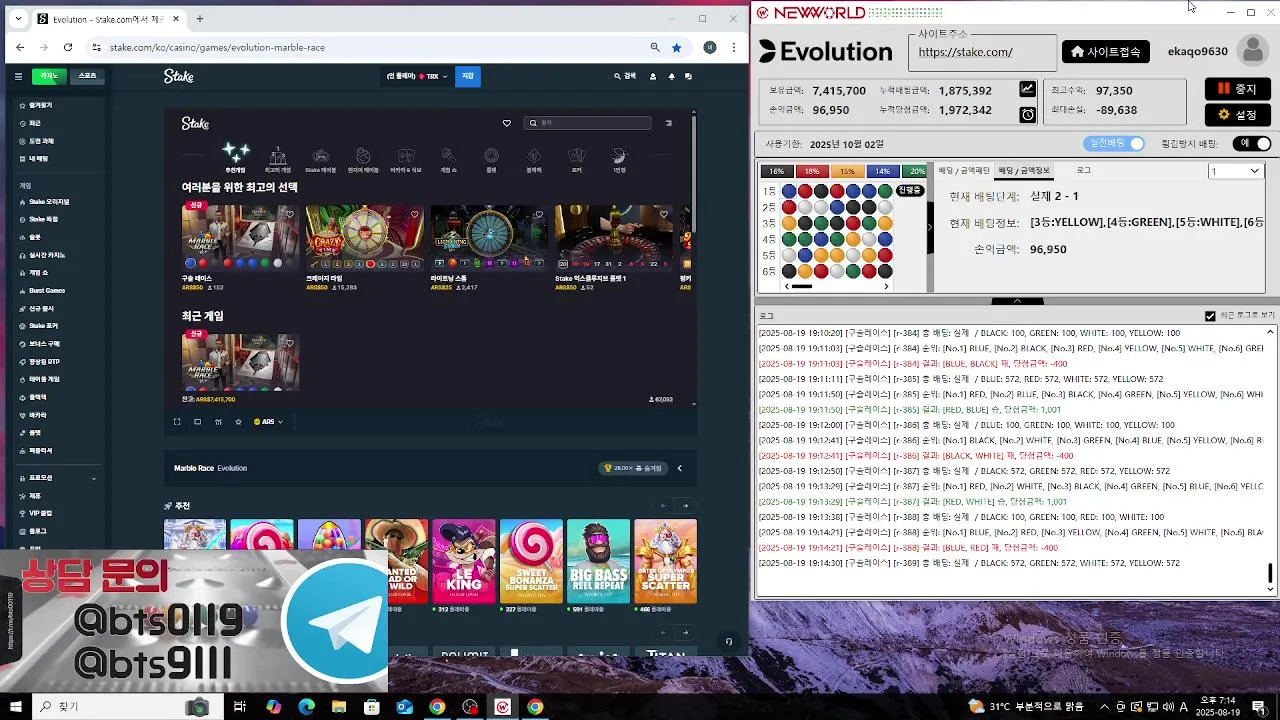Open the Le King slot thumbnail
Screen dimensions: 1280x720
463,561
